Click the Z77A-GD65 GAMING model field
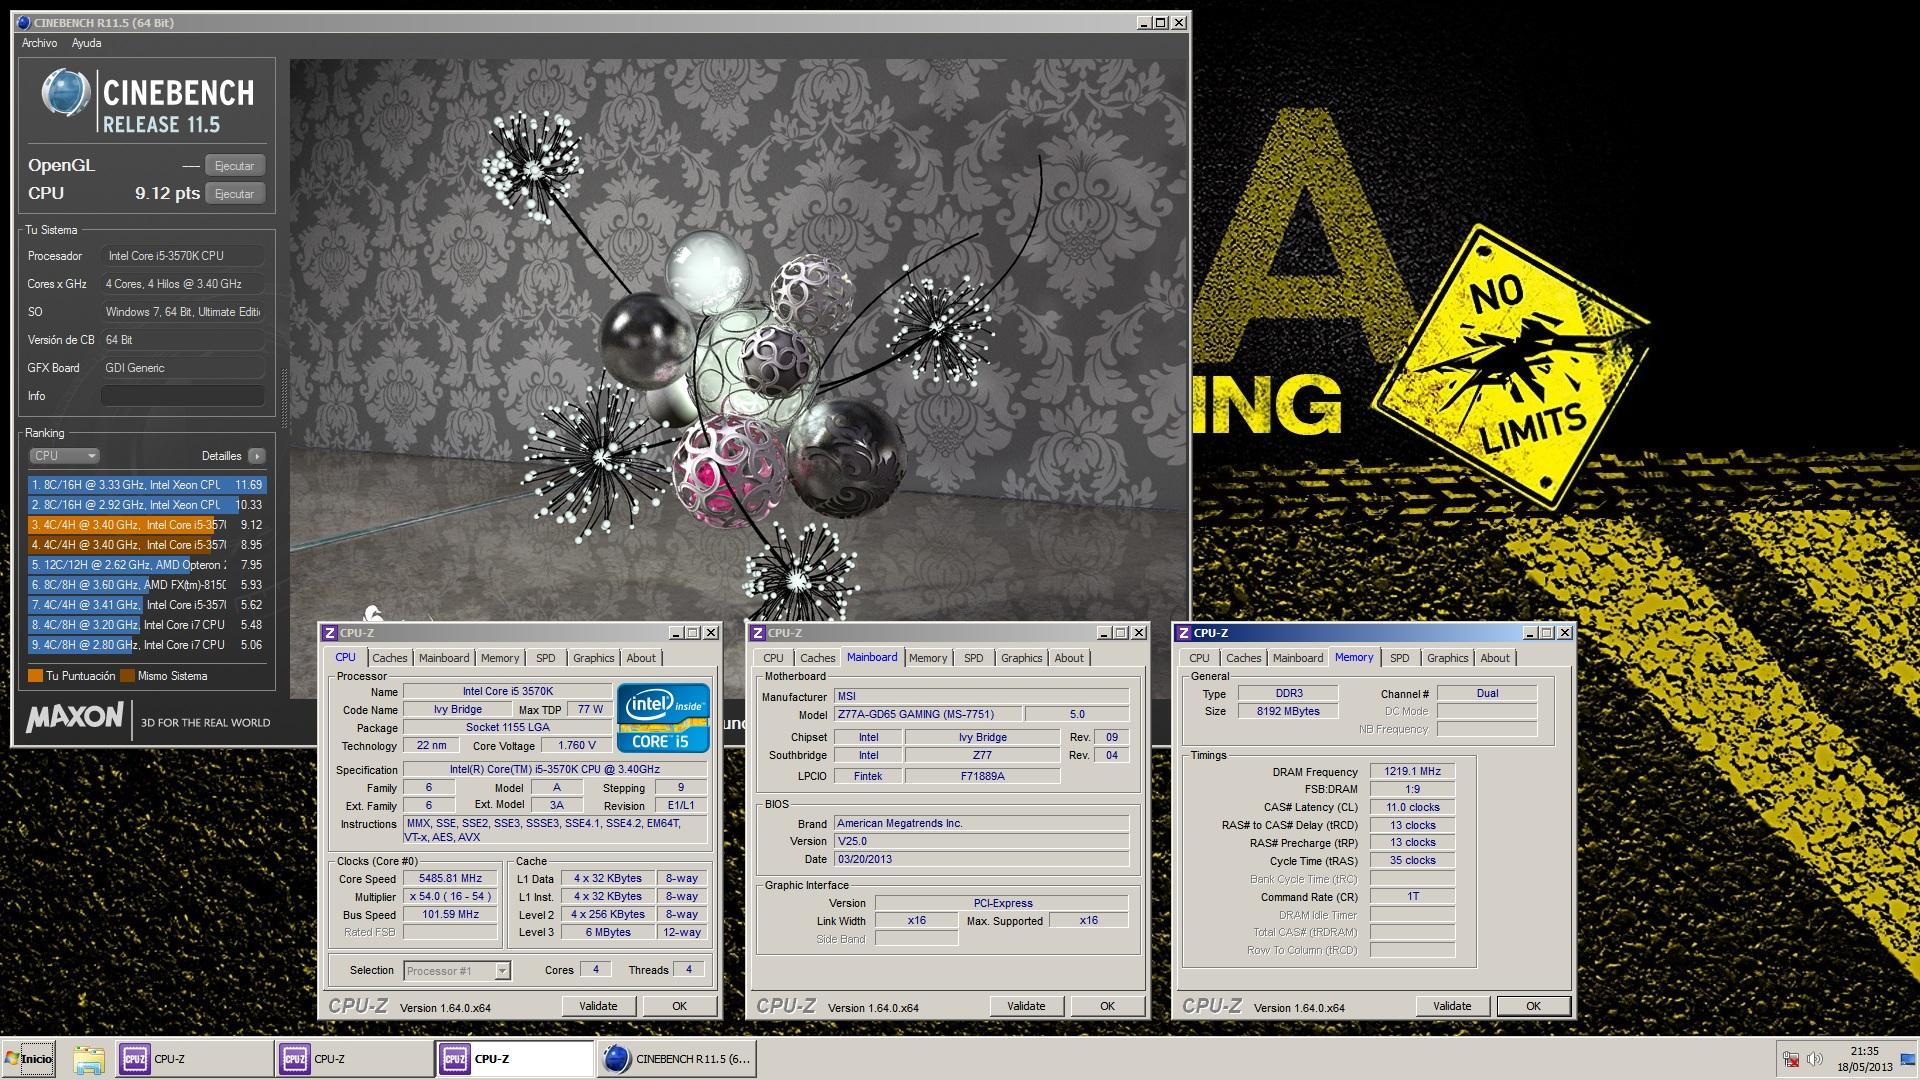 click(x=928, y=715)
